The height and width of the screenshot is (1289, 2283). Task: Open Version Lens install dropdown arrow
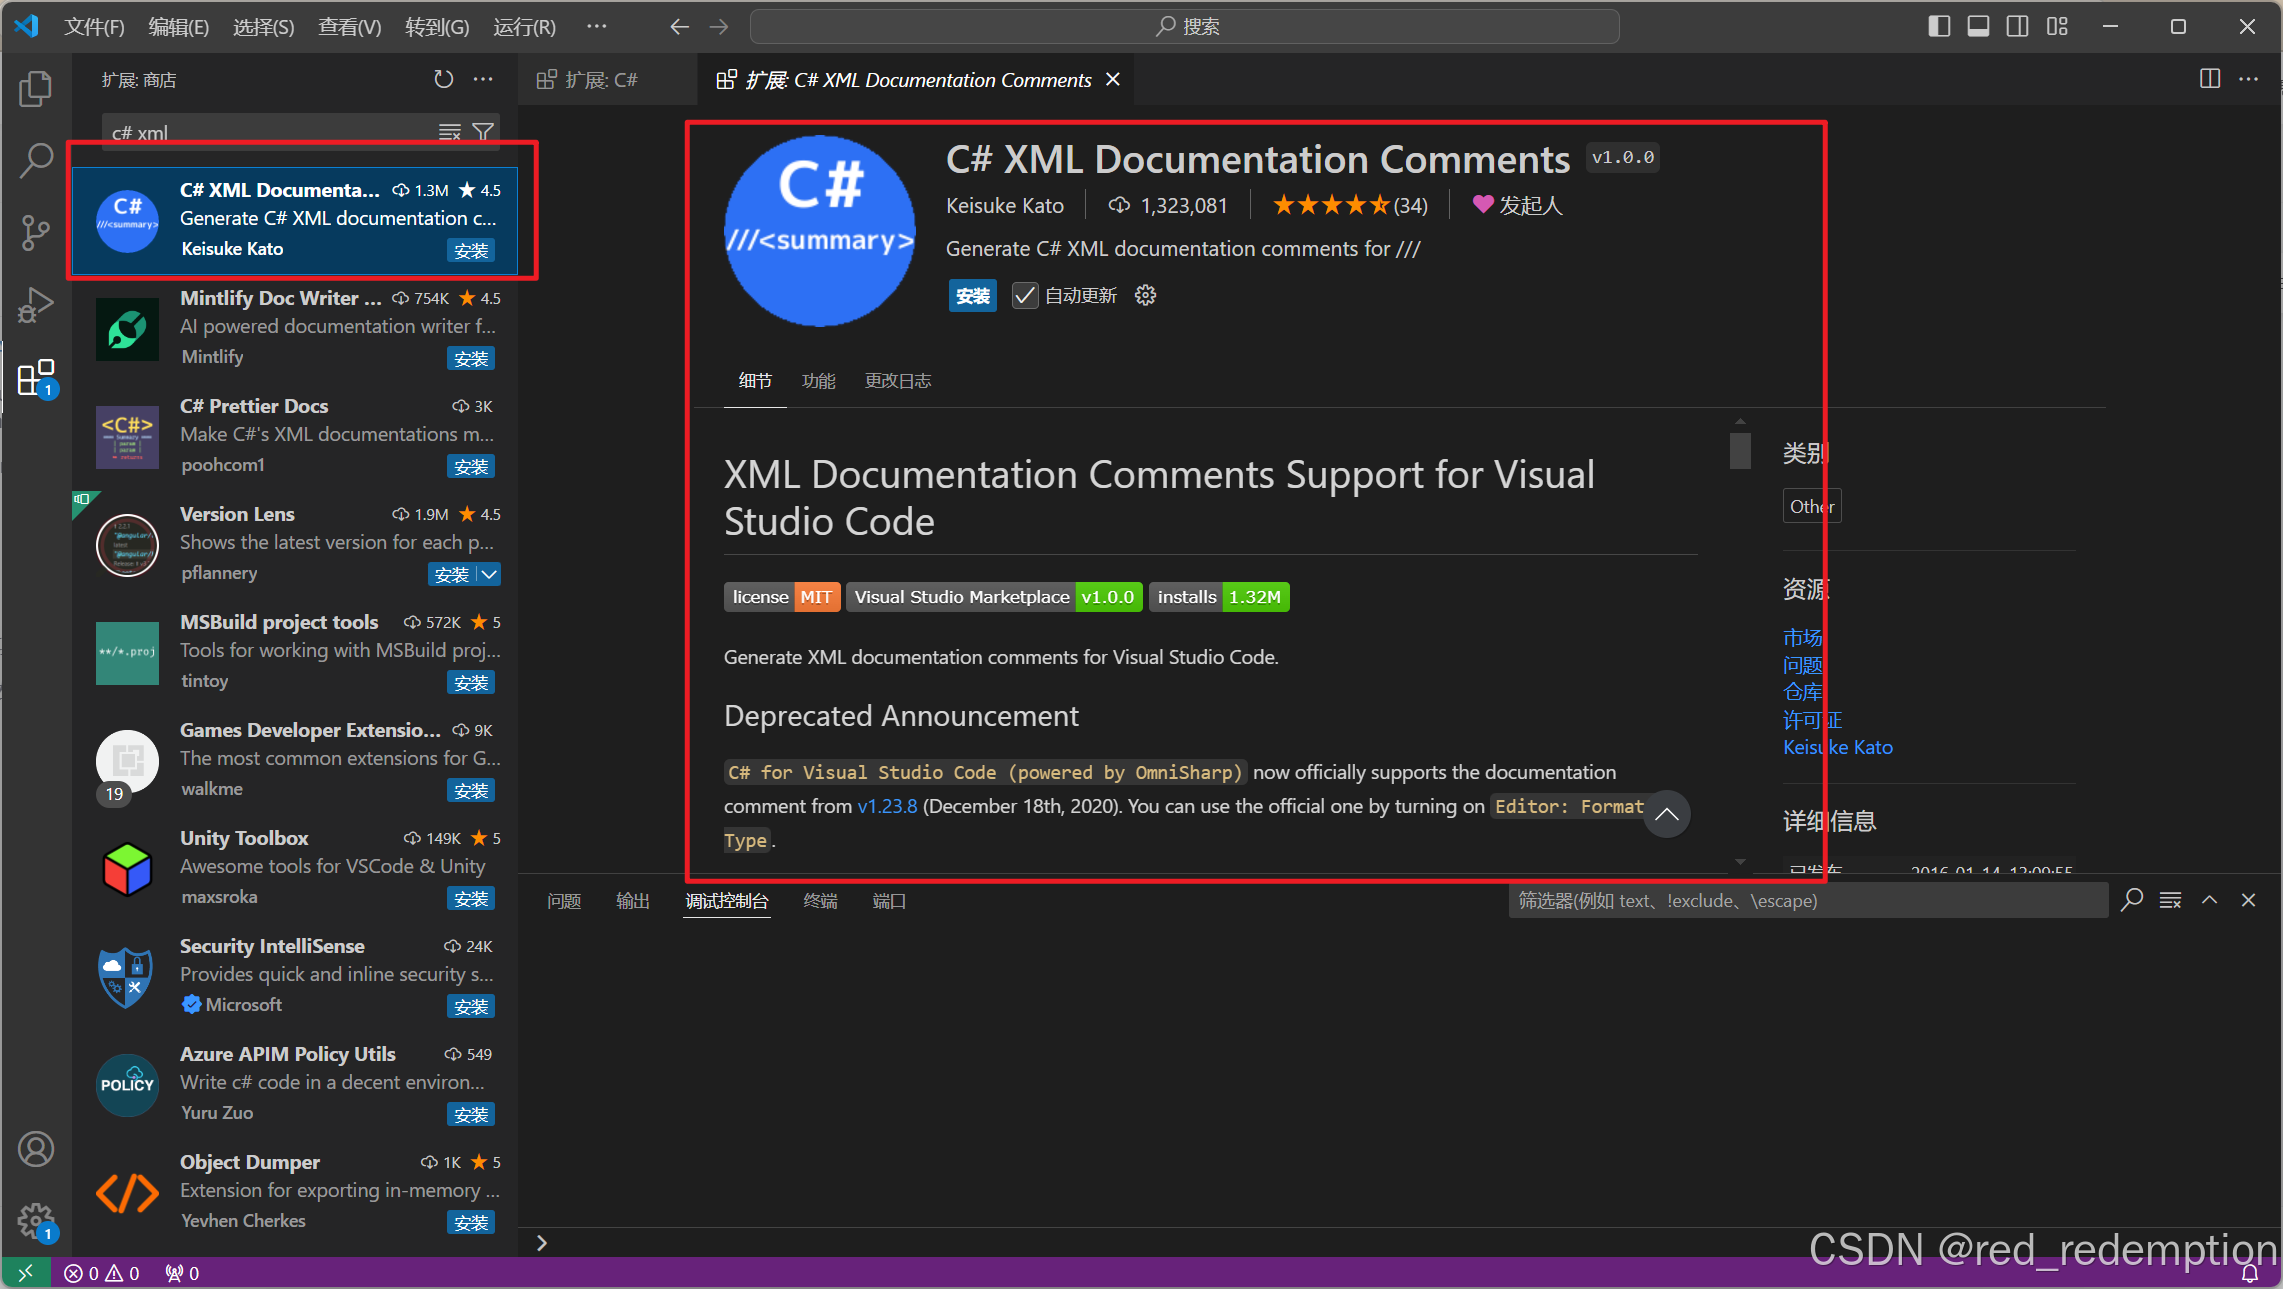click(x=489, y=574)
